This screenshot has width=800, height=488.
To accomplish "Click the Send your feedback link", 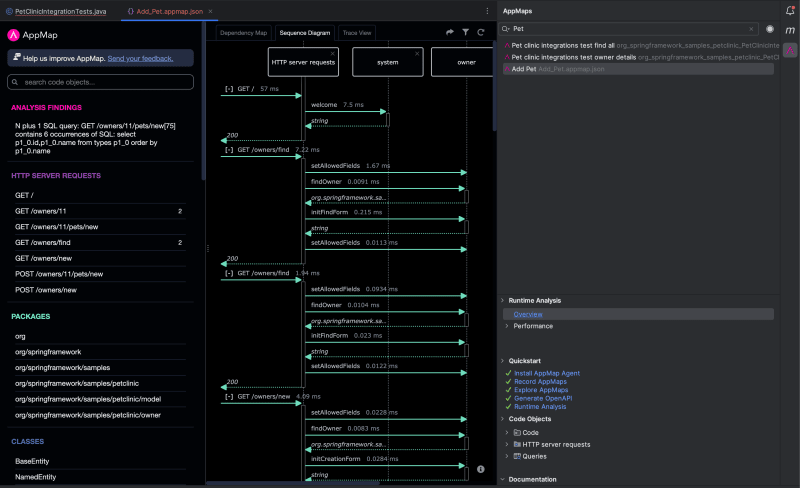I will click(x=140, y=59).
